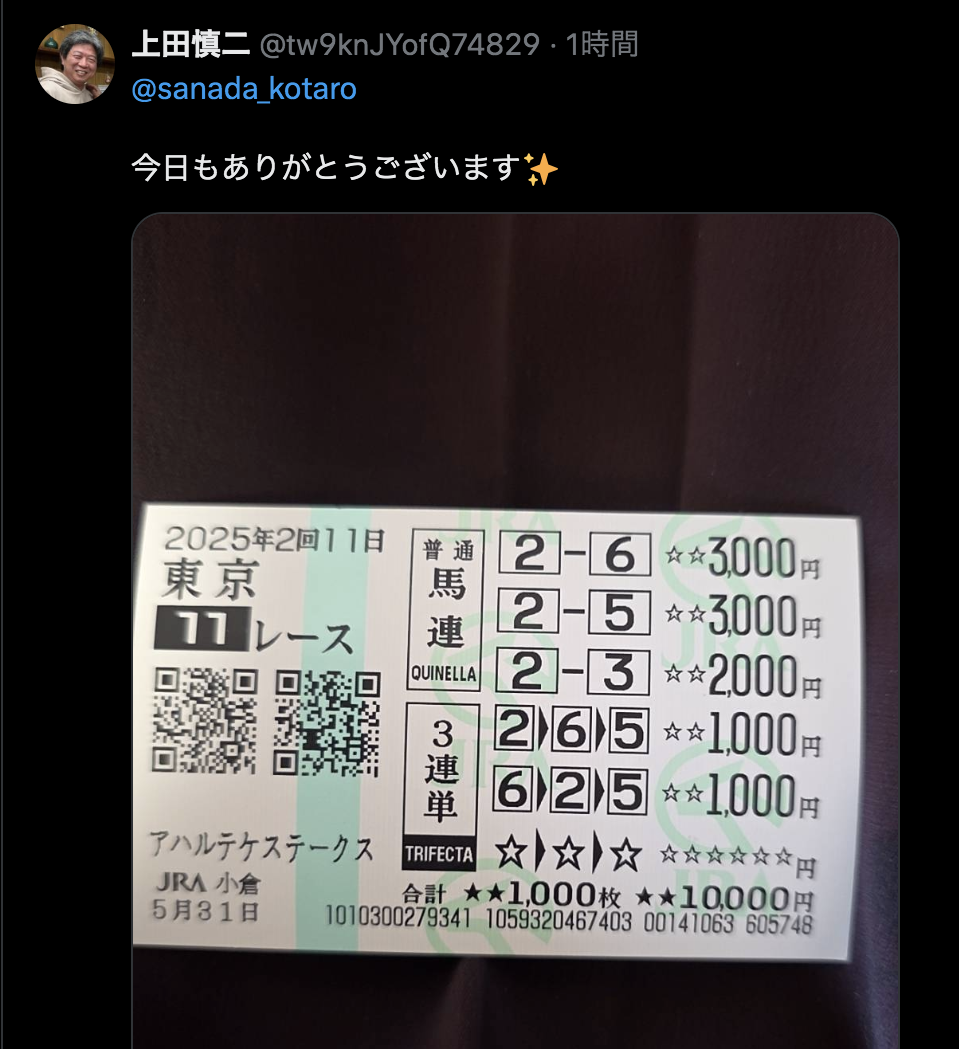Open the betting ticket photo
This screenshot has height=1049, width=959.
(x=515, y=631)
